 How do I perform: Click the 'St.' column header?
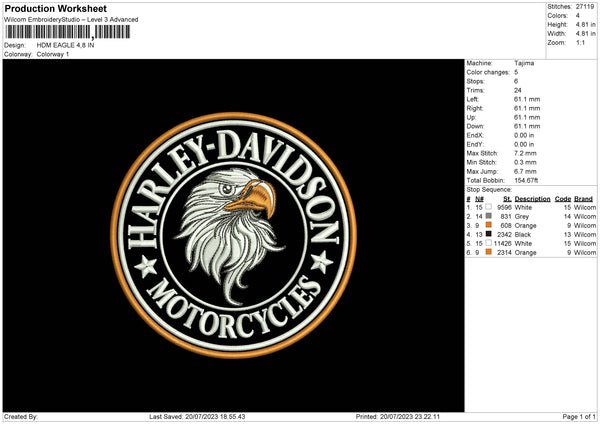coord(507,199)
